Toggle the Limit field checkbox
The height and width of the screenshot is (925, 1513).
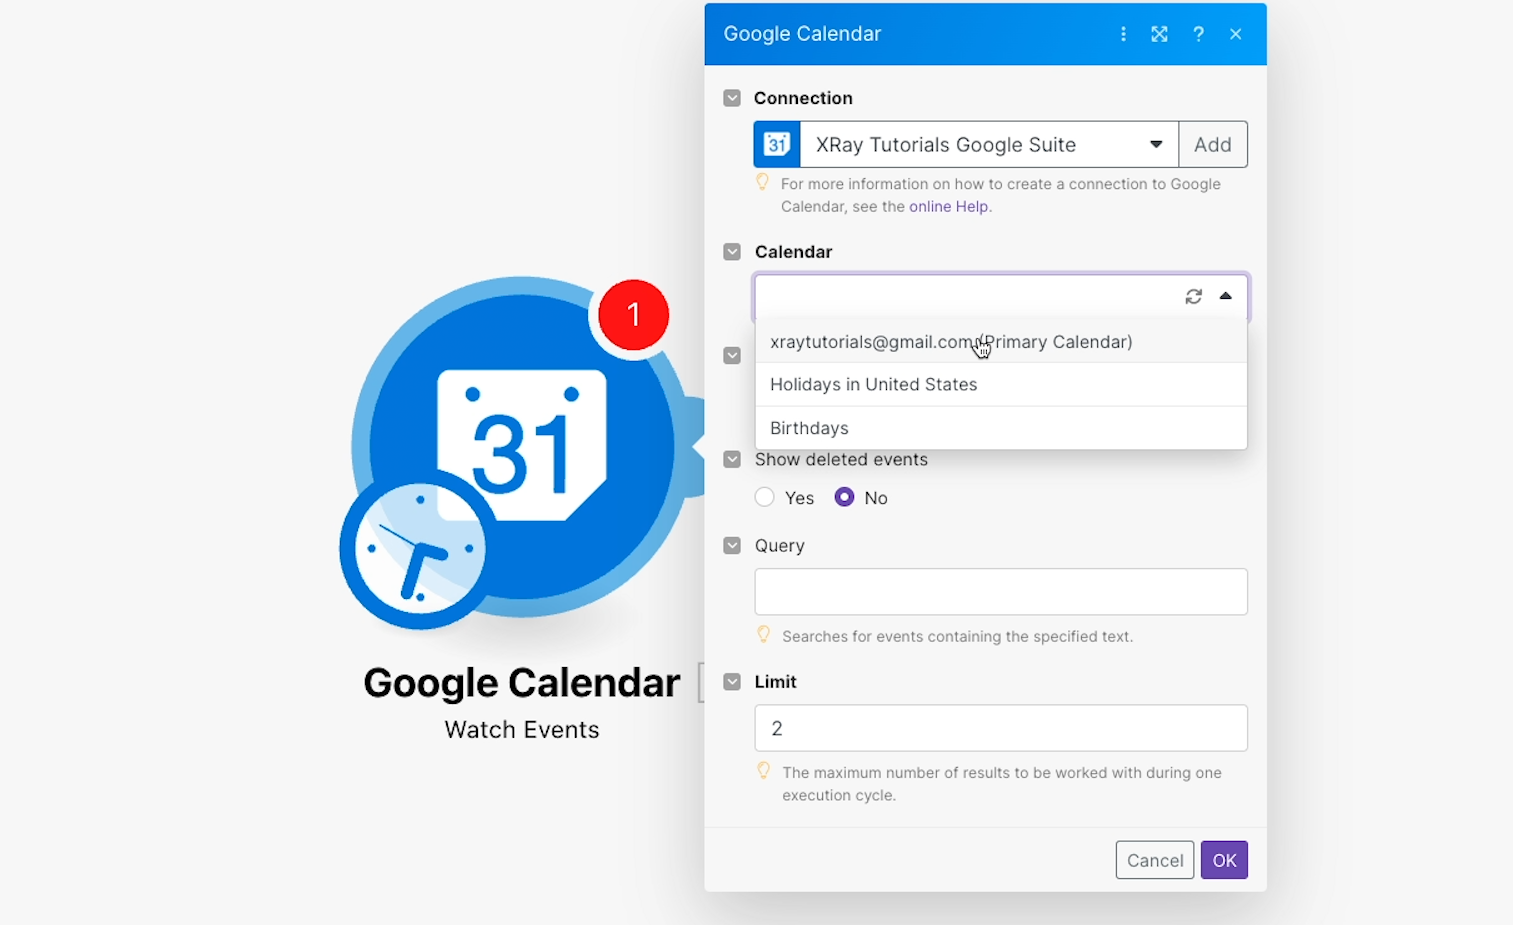click(732, 681)
